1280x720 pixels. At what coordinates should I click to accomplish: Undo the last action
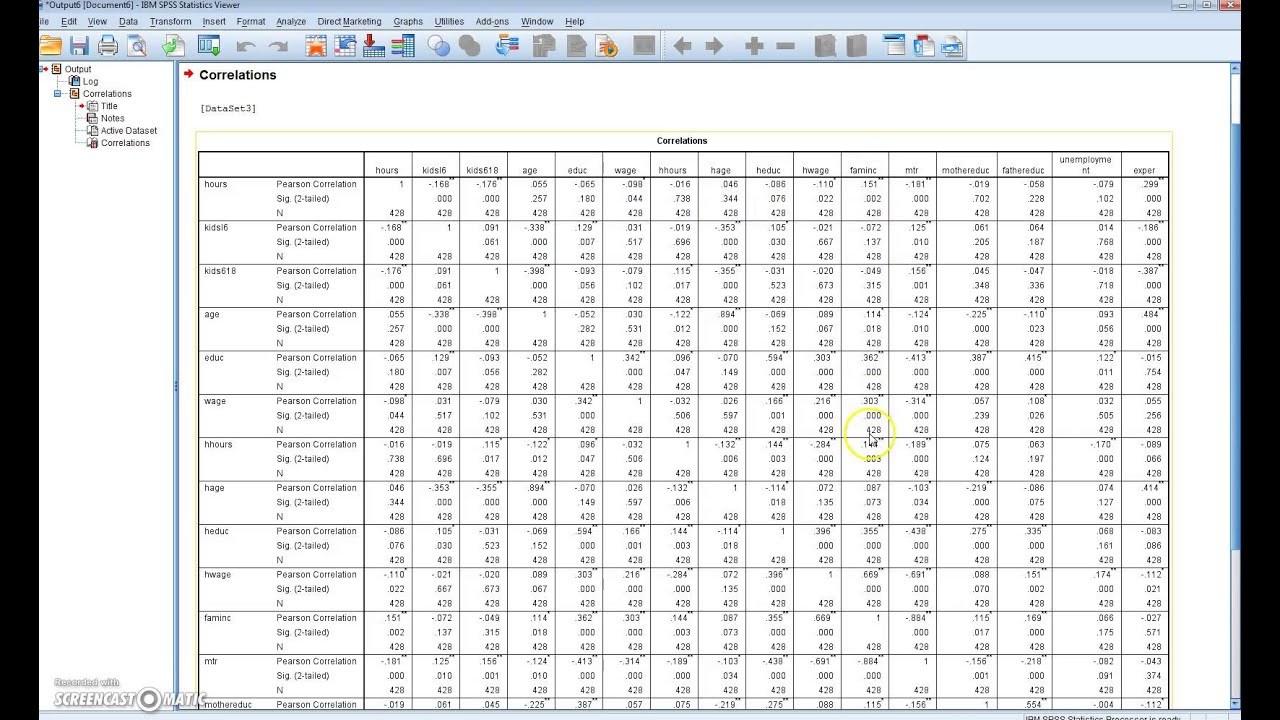coord(246,46)
